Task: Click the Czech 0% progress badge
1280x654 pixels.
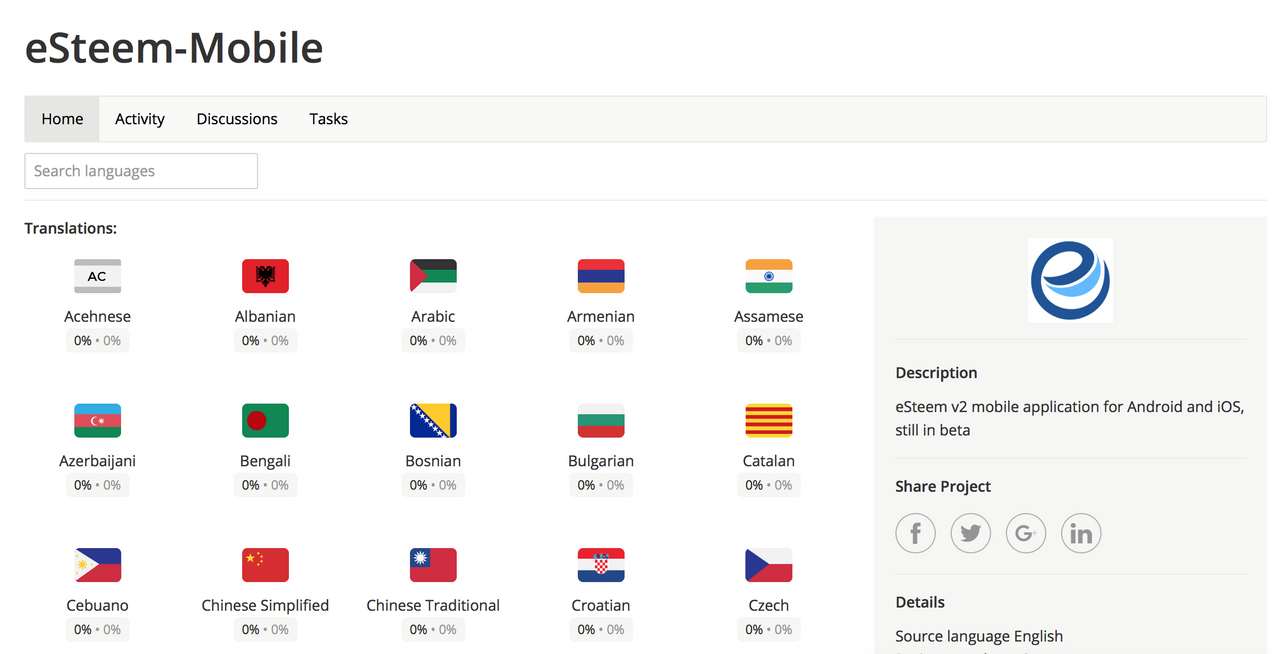Action: point(769,630)
